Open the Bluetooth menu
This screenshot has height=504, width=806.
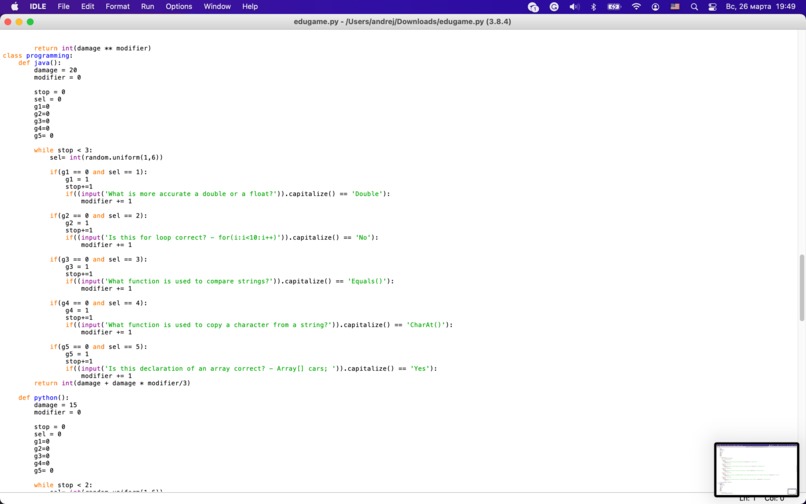tap(593, 7)
